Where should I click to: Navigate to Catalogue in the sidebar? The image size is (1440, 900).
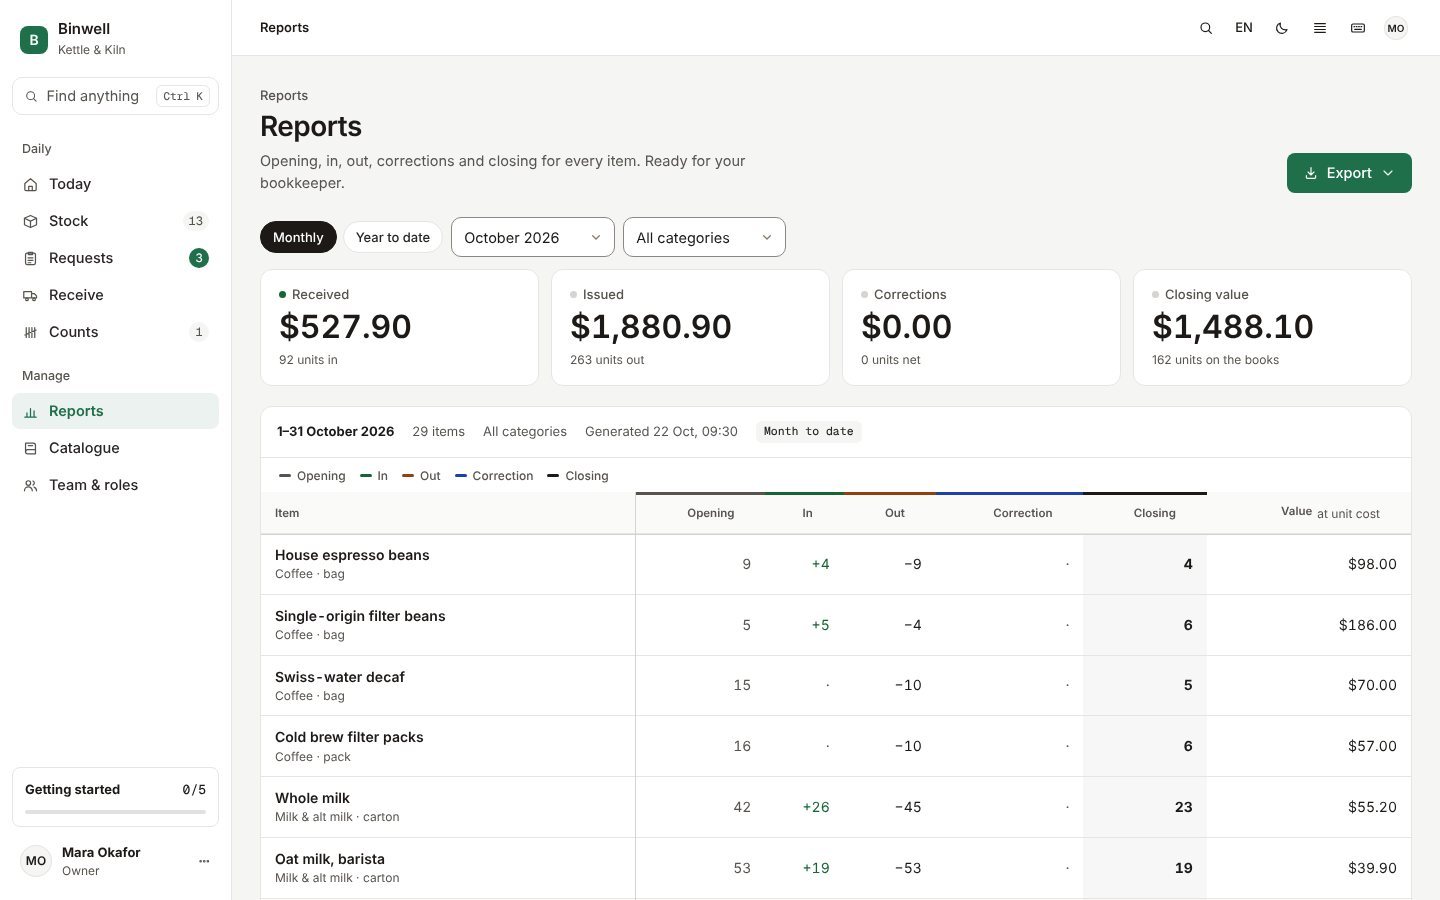point(115,448)
